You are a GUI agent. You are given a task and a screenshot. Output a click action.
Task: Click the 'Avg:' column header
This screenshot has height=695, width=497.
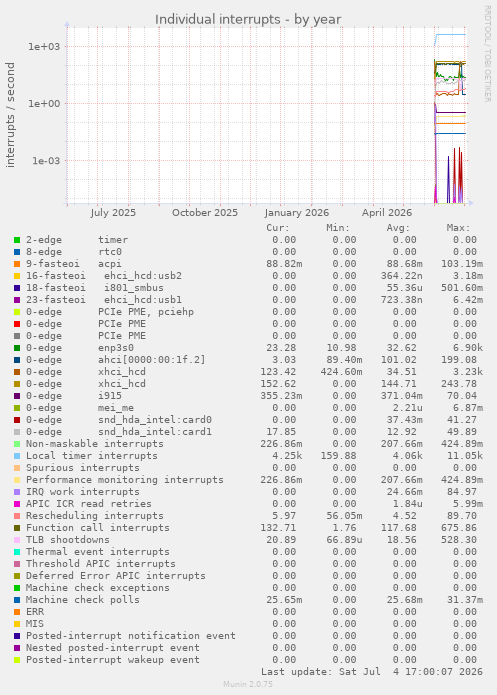pyautogui.click(x=398, y=228)
